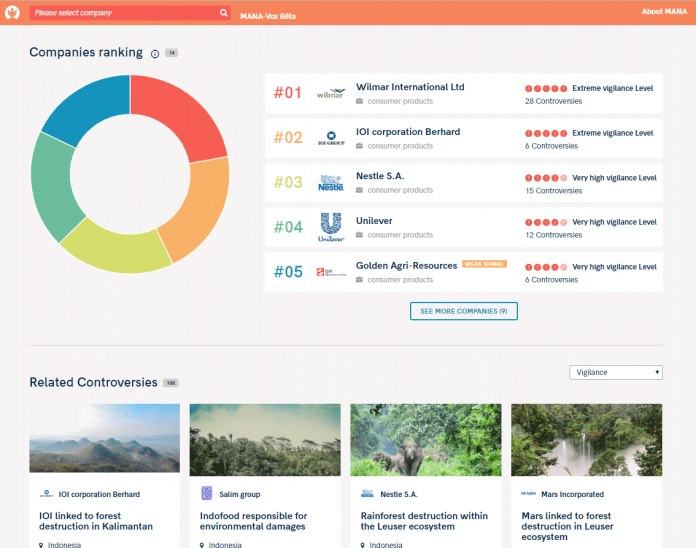Select the orange donut chart segment
Viewport: 696px width, 548px height.
(198, 209)
